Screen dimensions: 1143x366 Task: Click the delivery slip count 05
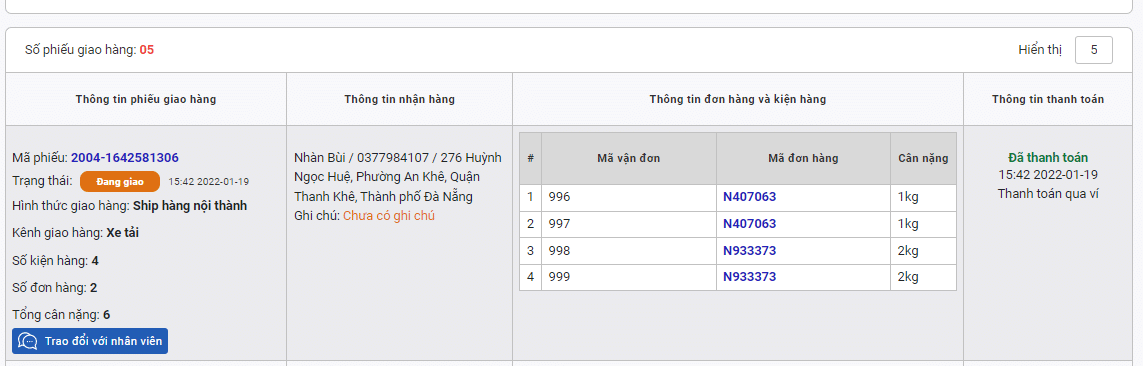(x=147, y=50)
